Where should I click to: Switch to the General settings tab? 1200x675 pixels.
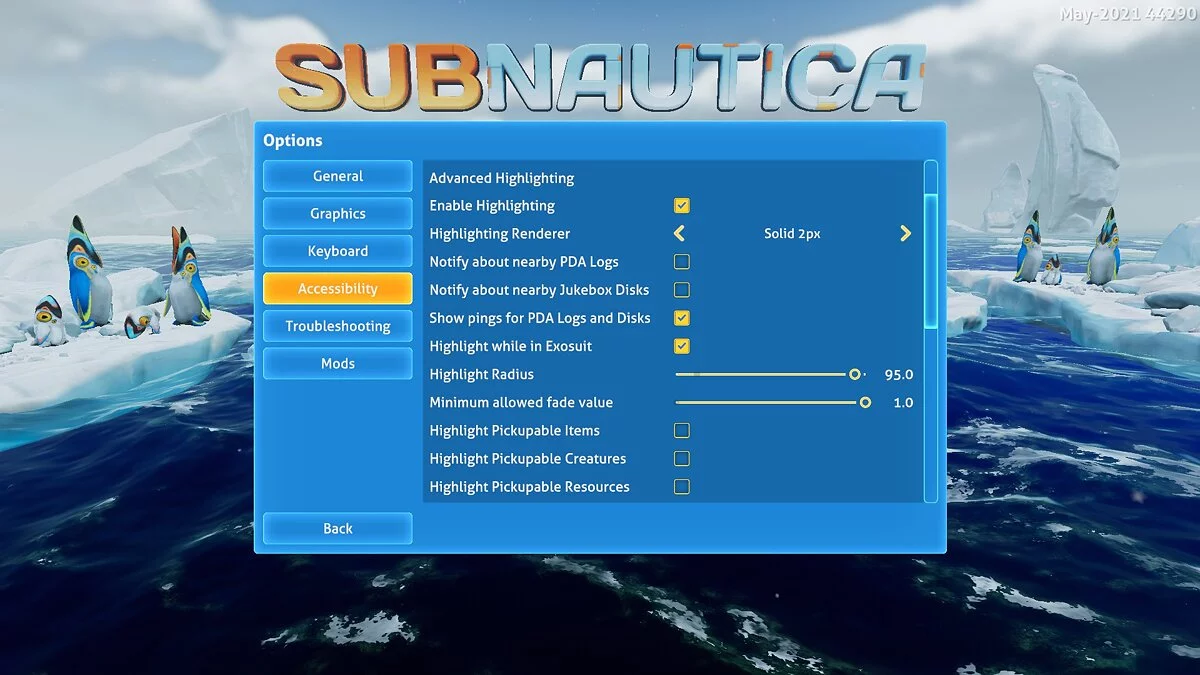(x=337, y=176)
